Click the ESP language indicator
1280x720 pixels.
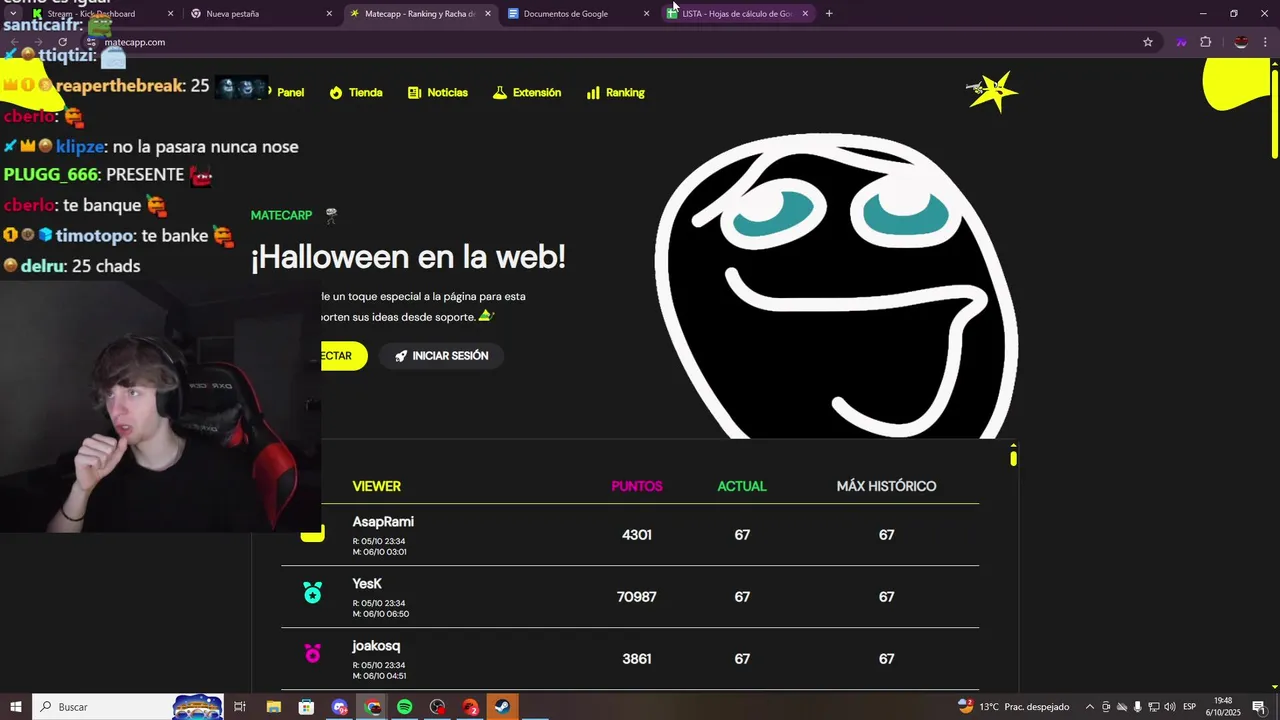pos(1189,707)
